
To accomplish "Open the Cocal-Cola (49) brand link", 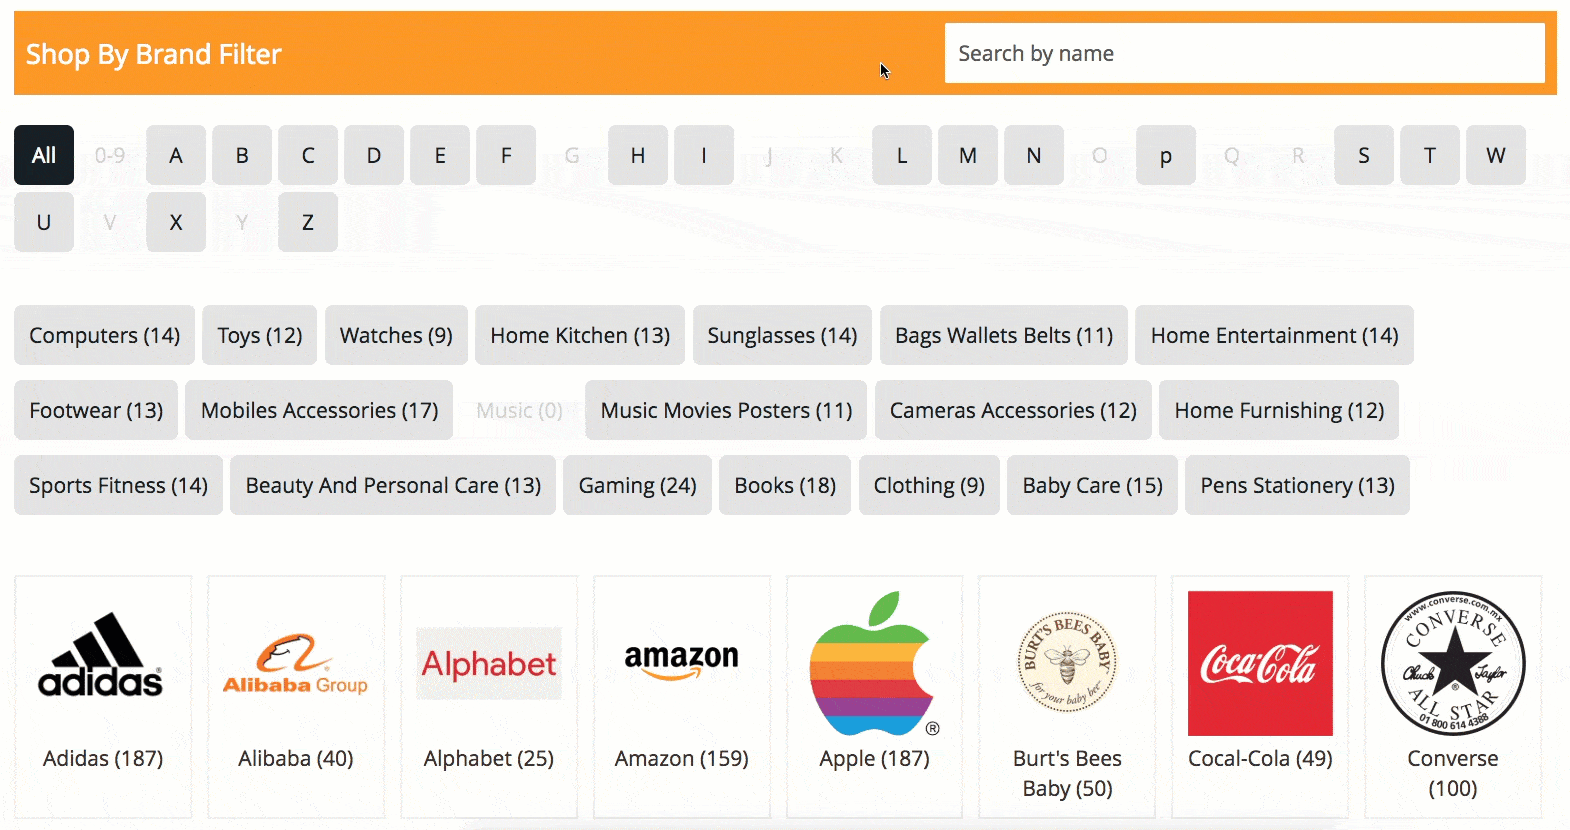I will pos(1260,758).
